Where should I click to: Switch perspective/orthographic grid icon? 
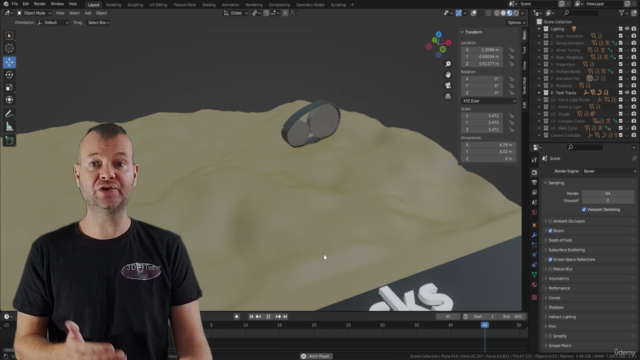448,96
